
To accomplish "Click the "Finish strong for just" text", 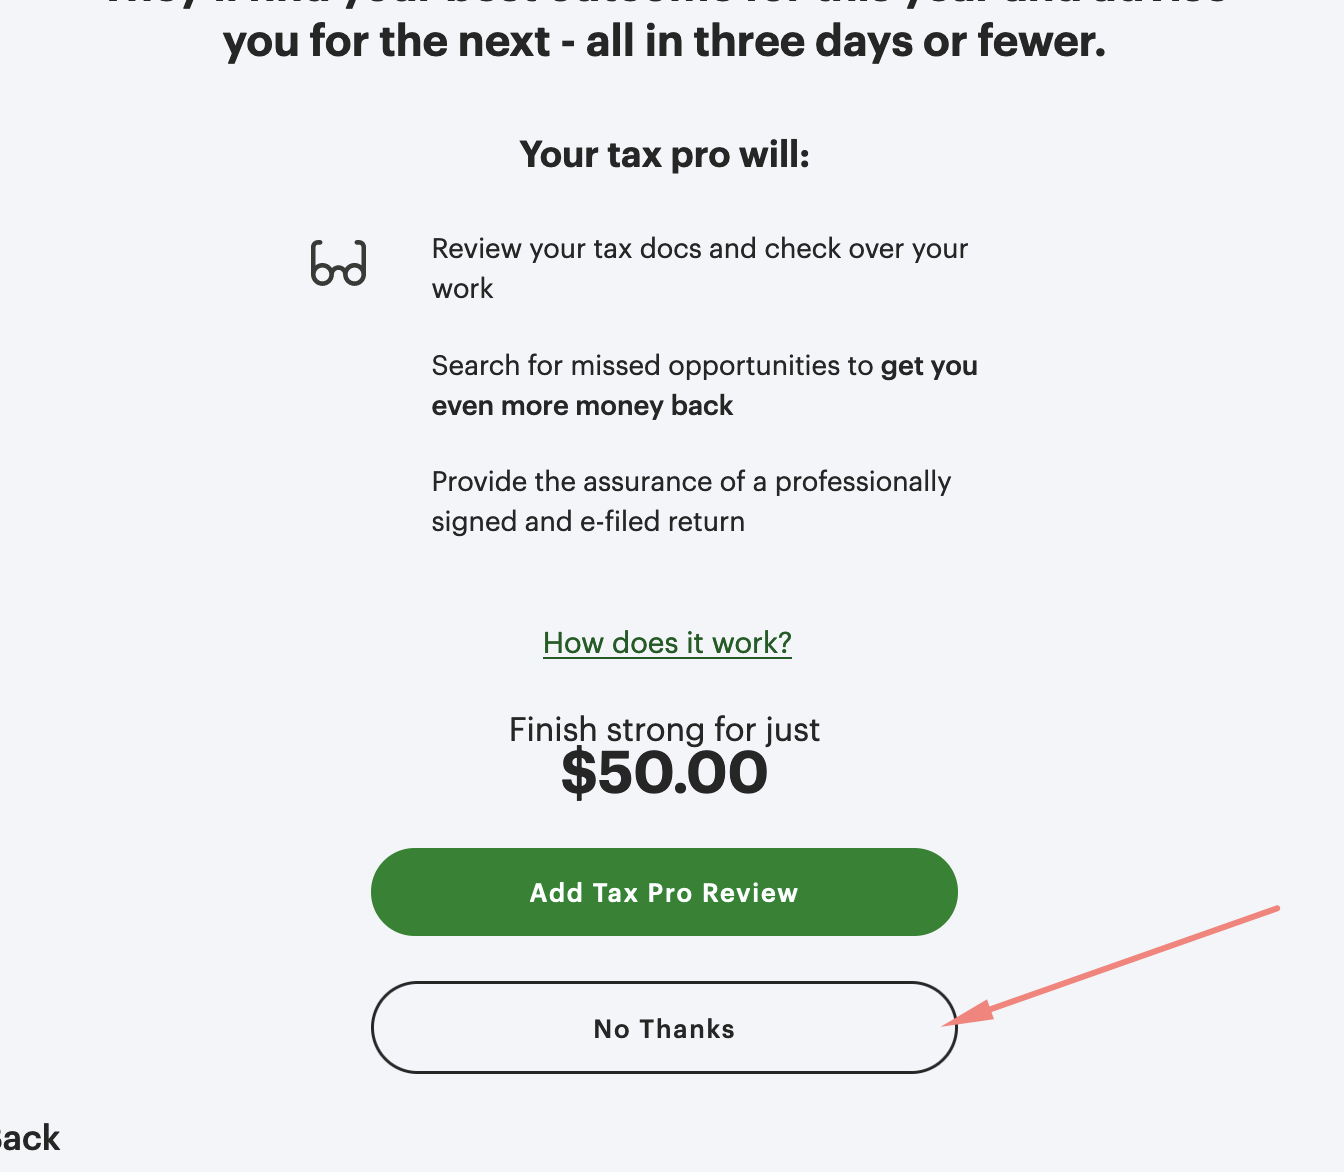I will pyautogui.click(x=664, y=729).
